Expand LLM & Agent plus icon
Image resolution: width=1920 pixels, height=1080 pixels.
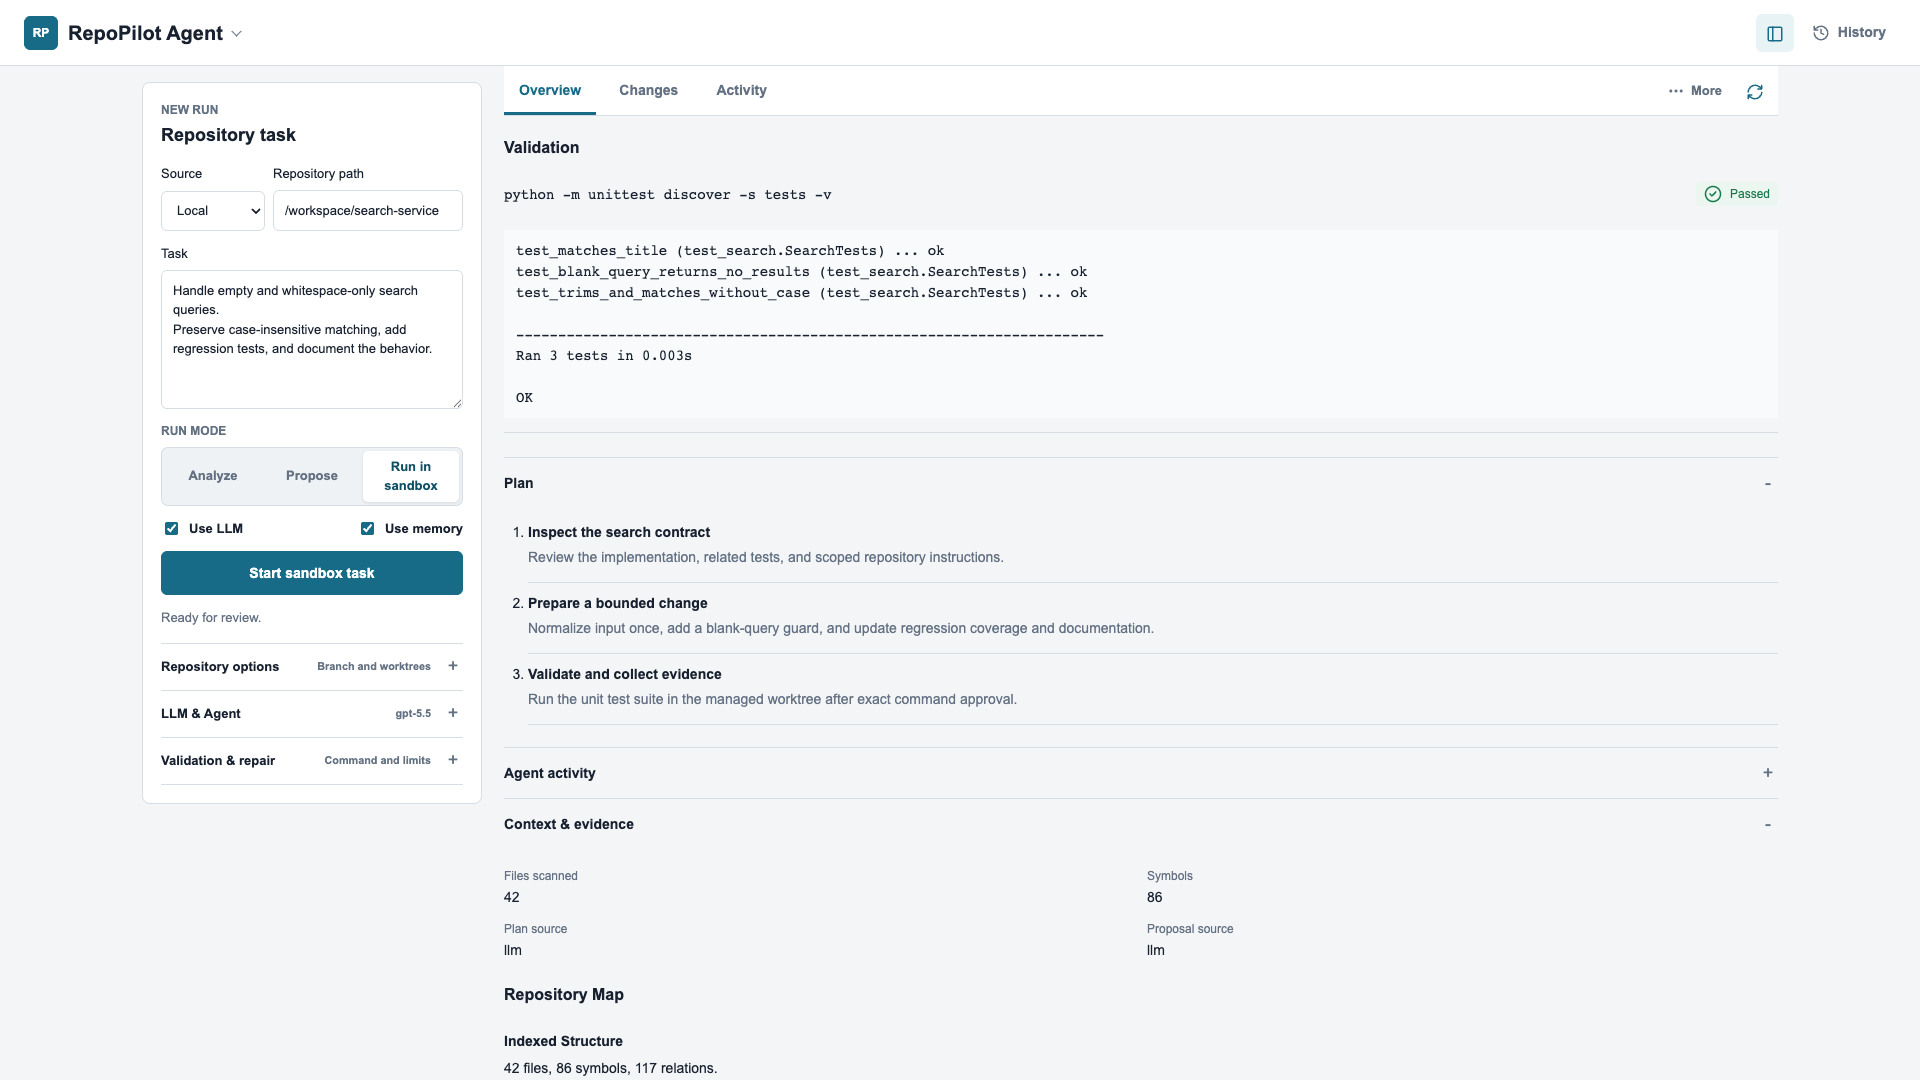point(453,713)
